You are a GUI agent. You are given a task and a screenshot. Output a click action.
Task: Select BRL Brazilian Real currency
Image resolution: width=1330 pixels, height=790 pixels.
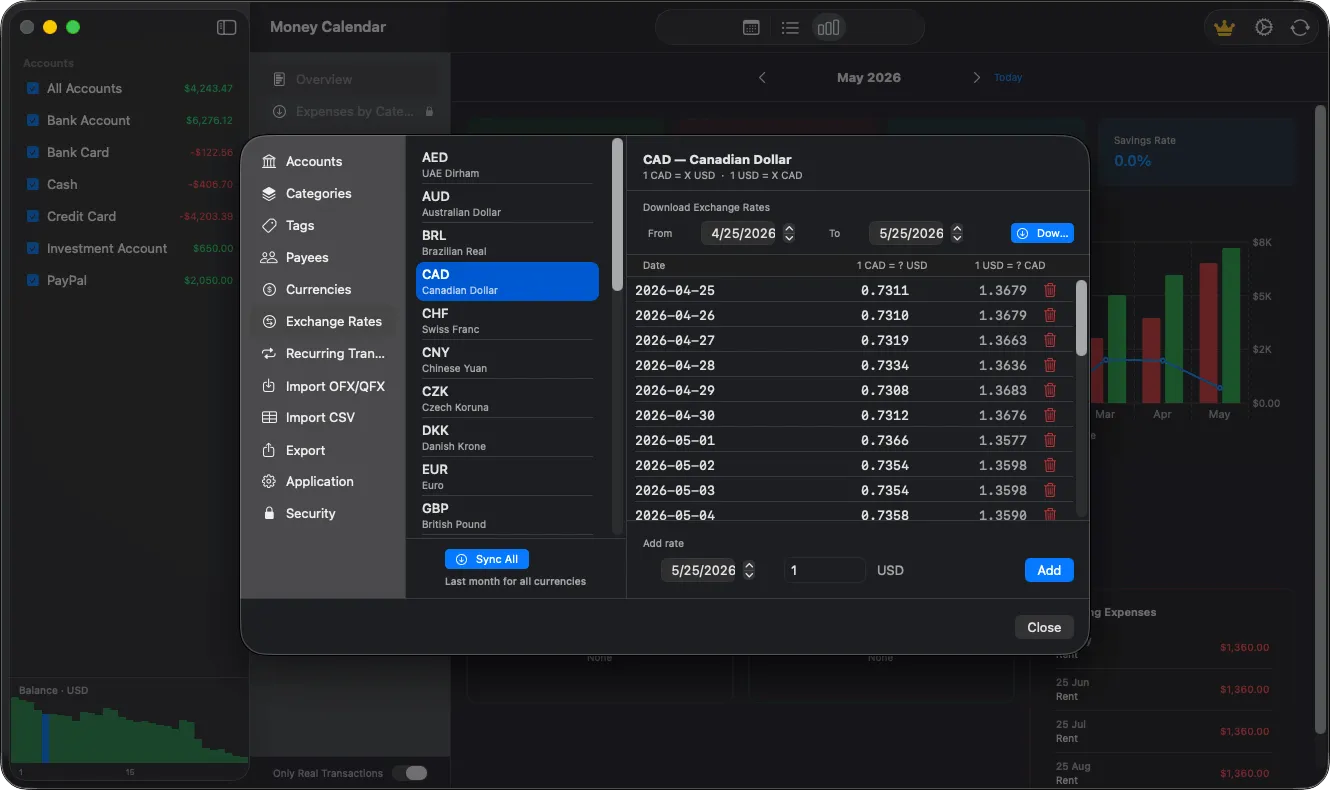point(506,242)
